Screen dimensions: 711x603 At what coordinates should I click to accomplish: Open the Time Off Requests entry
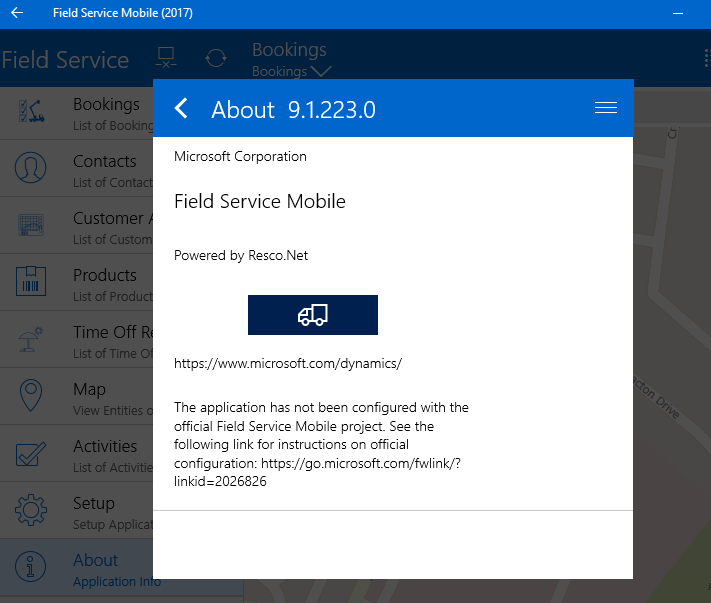[x=77, y=339]
